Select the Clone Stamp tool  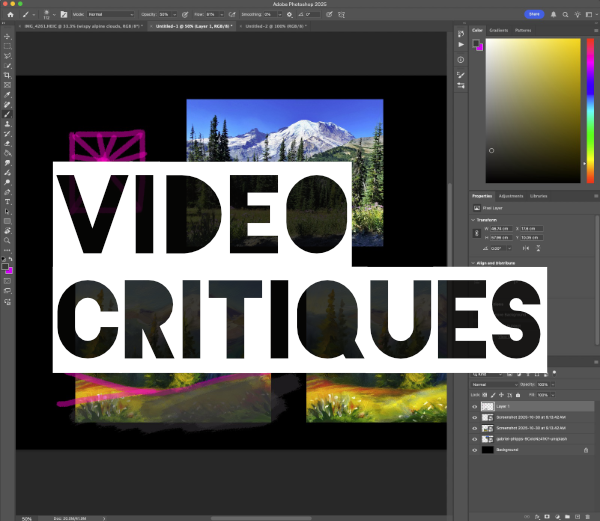(7, 124)
